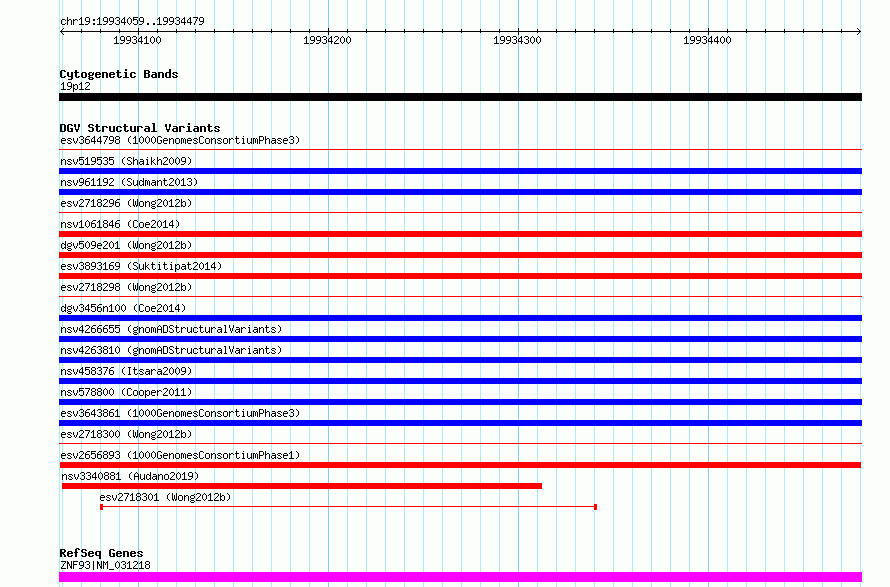Image resolution: width=890 pixels, height=587 pixels.
Task: Select the thin red line under esv2718296
Action: click(460, 213)
